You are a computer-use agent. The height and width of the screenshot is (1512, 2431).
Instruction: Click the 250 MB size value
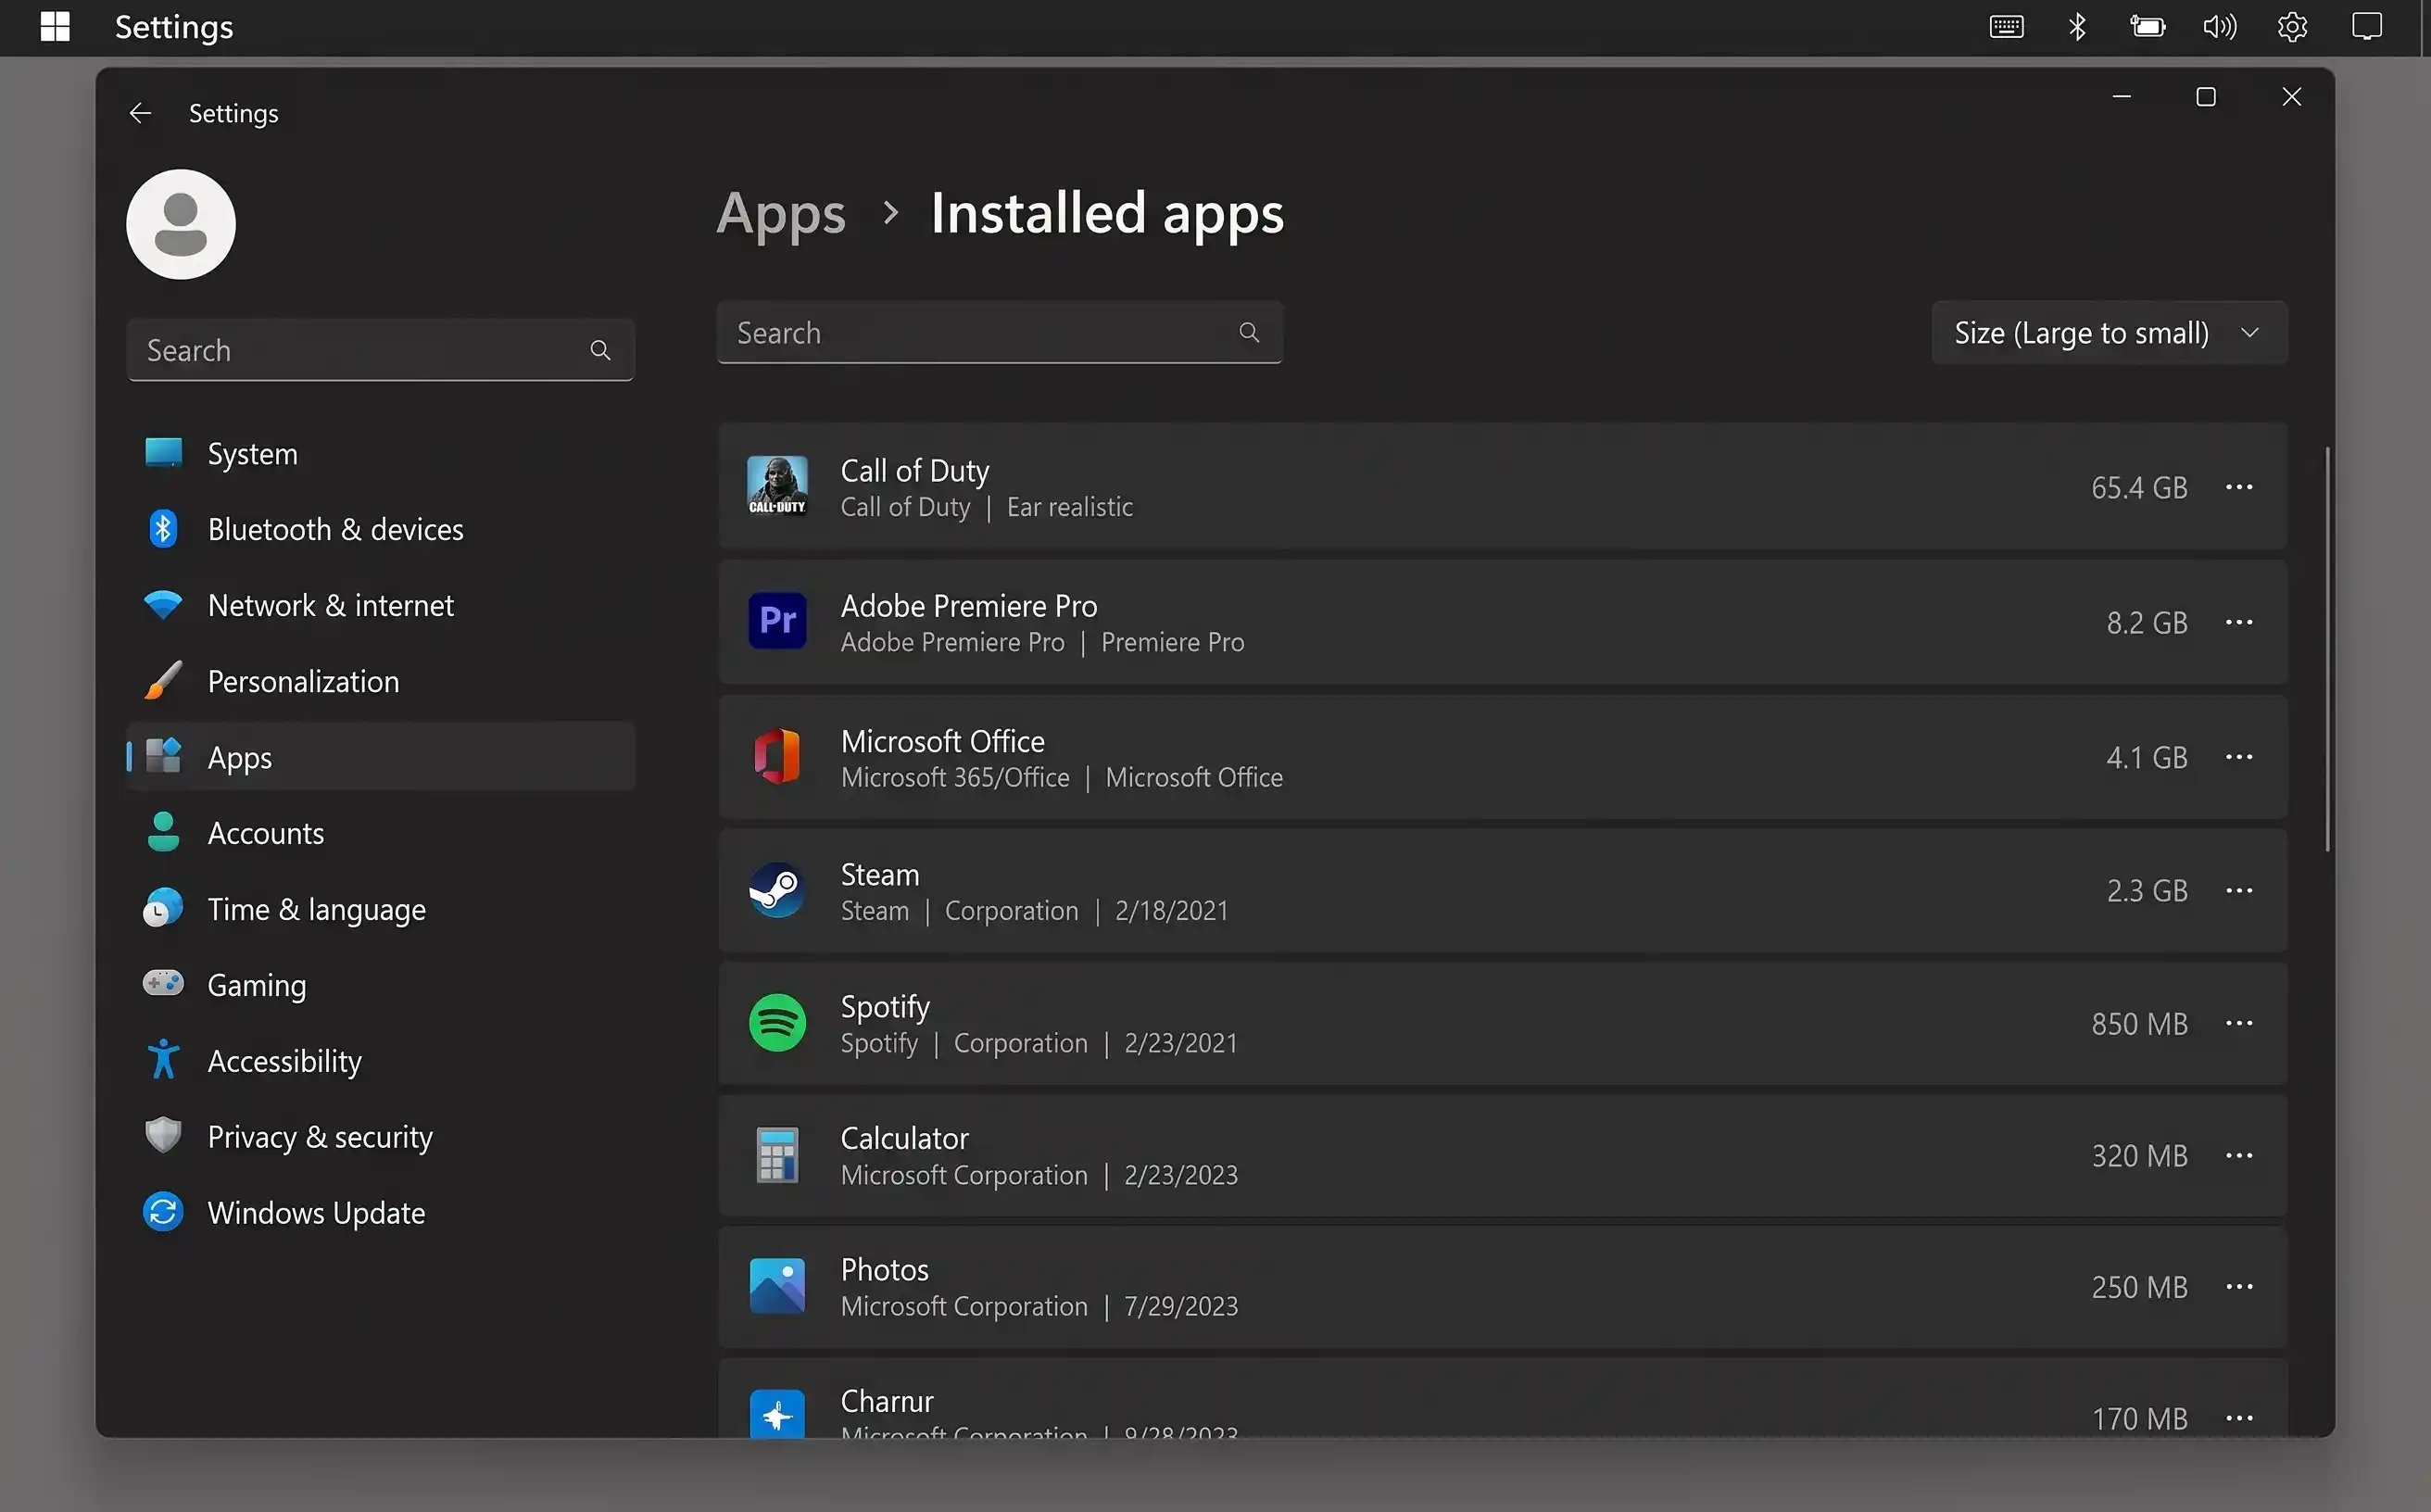coord(2139,1287)
